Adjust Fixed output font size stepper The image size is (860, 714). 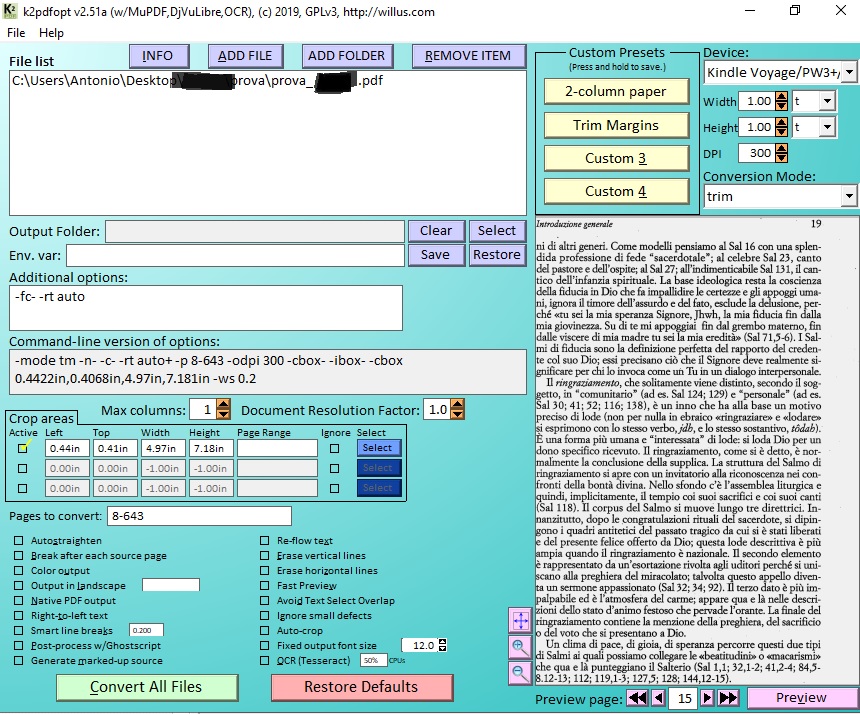point(443,645)
